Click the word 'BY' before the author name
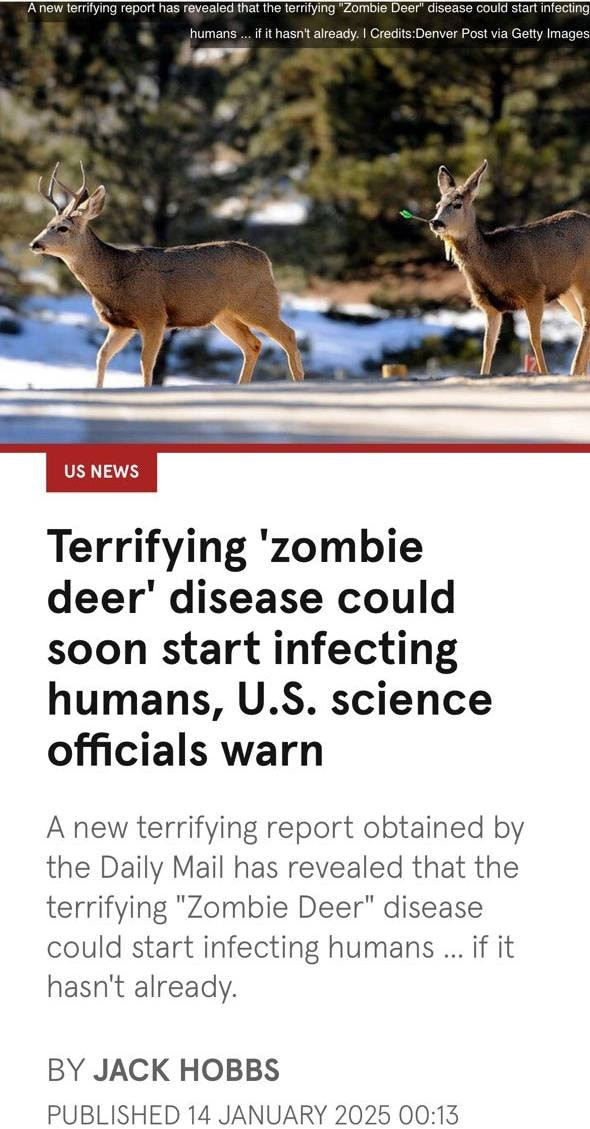The height and width of the screenshot is (1129, 590). pos(66,1070)
